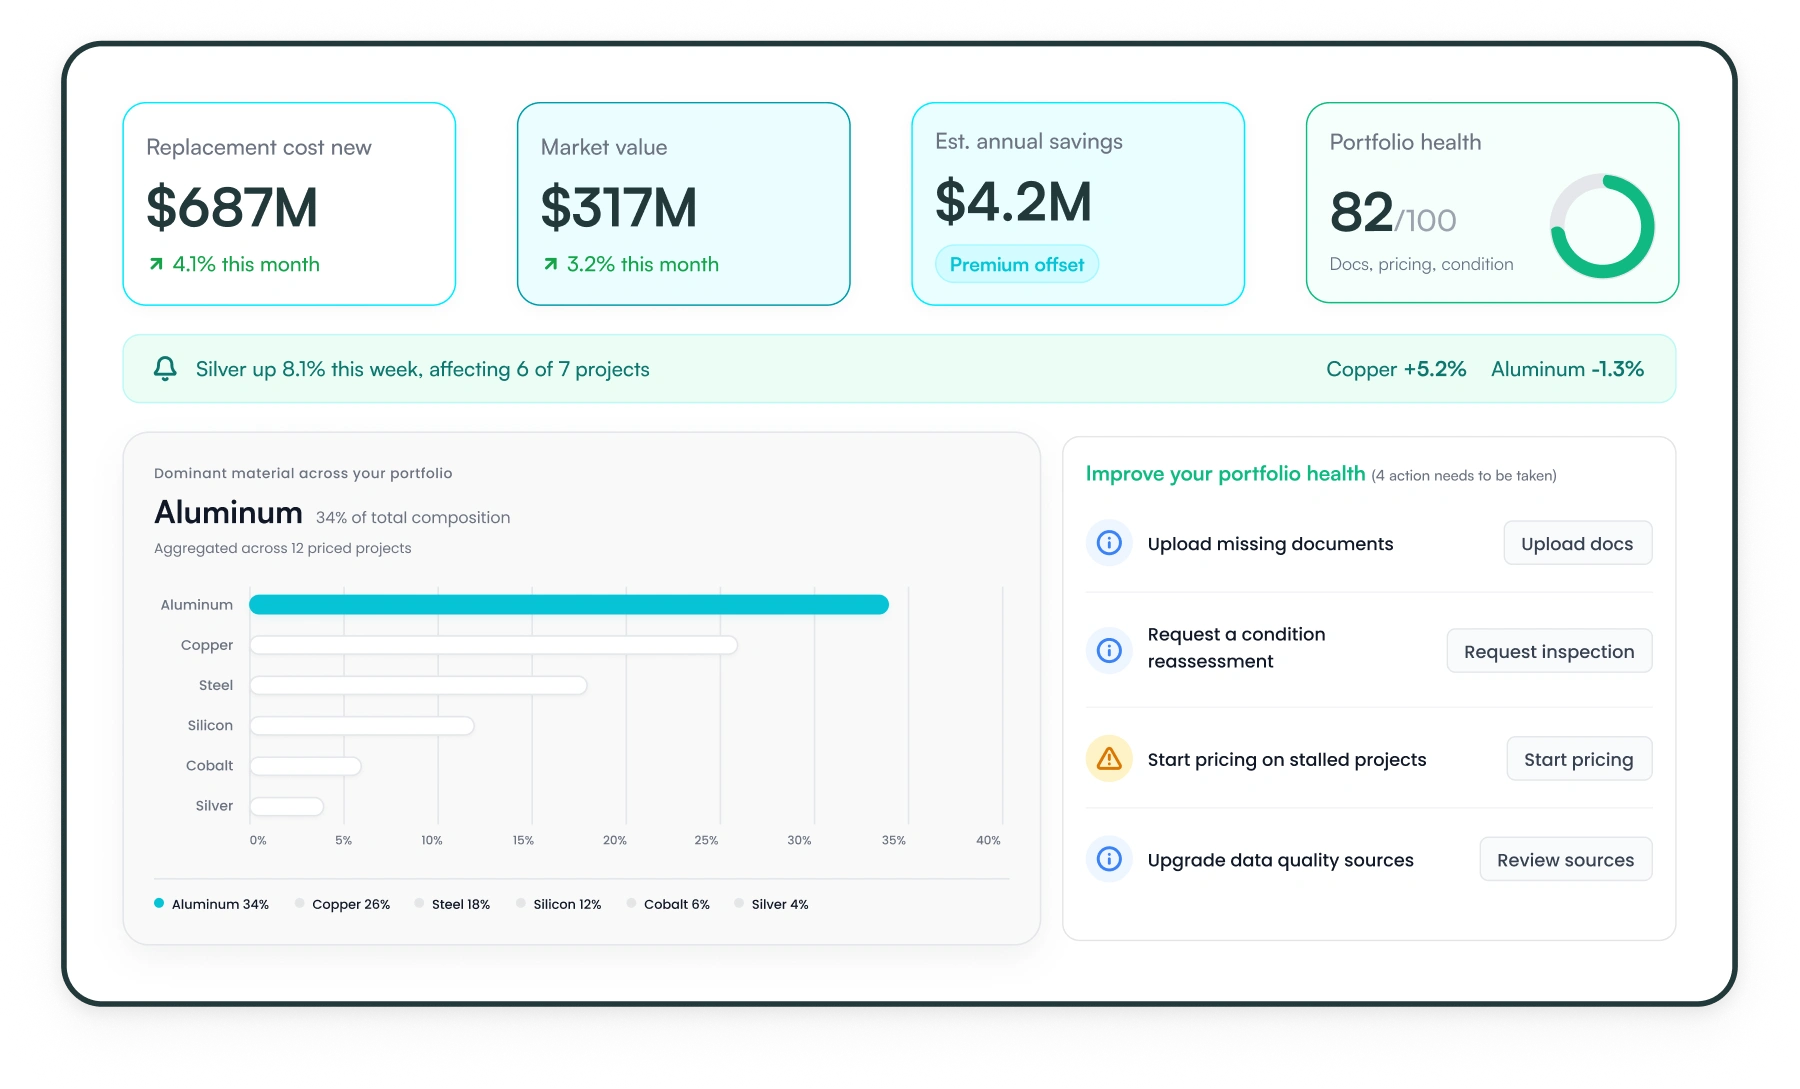Select the Aluminum 34% legend item

click(211, 904)
